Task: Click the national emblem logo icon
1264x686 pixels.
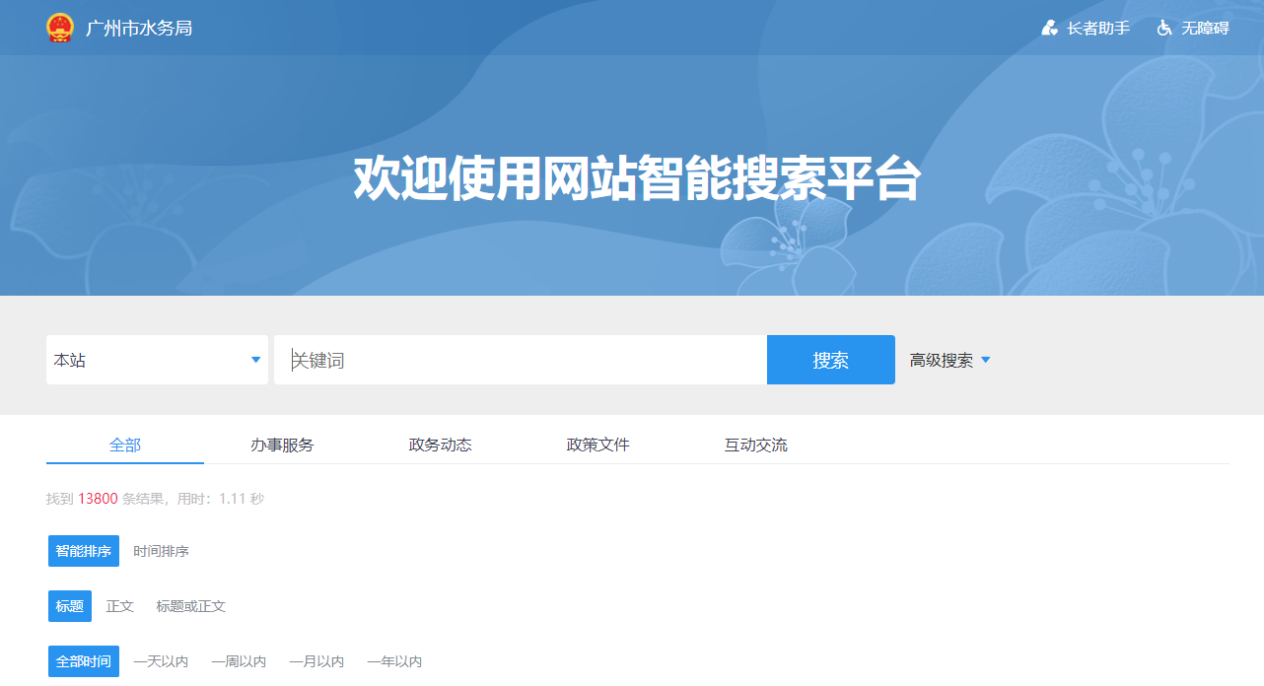Action: tap(60, 28)
